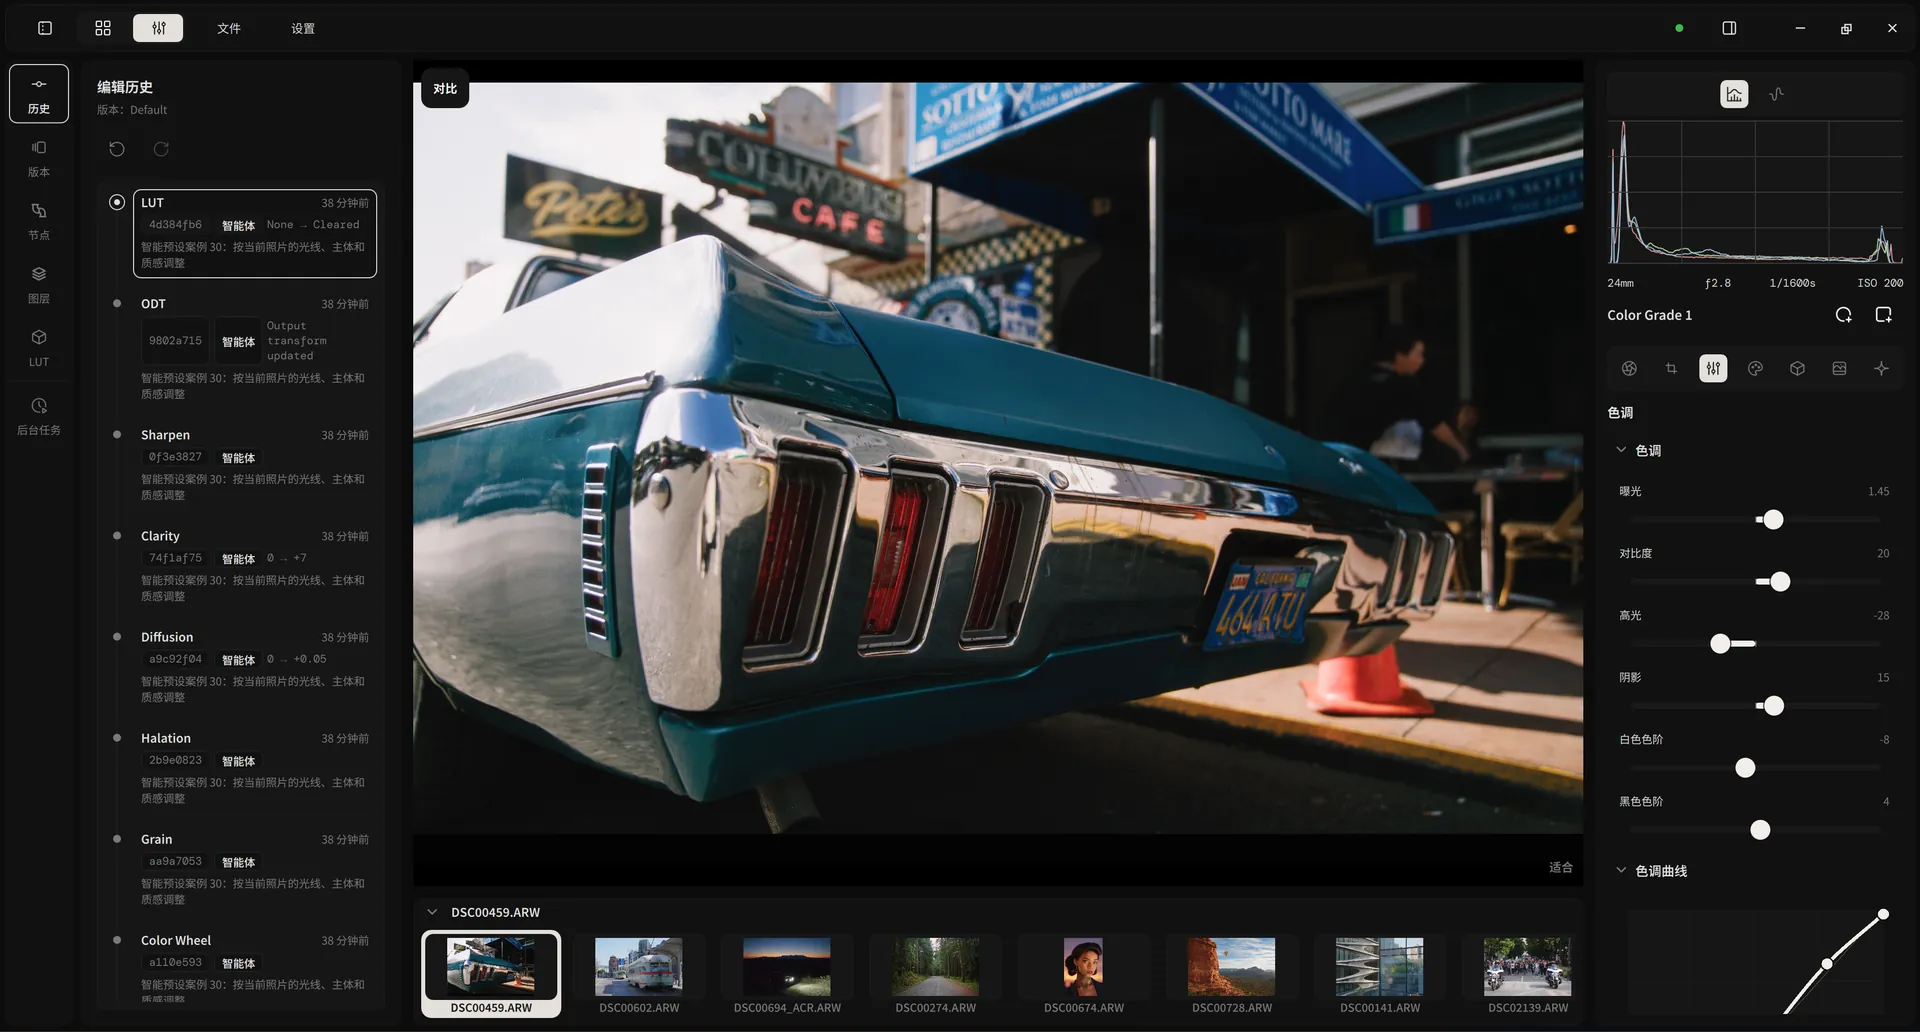Open the 节点 nodes sidebar item
The height and width of the screenshot is (1032, 1920).
(39, 221)
